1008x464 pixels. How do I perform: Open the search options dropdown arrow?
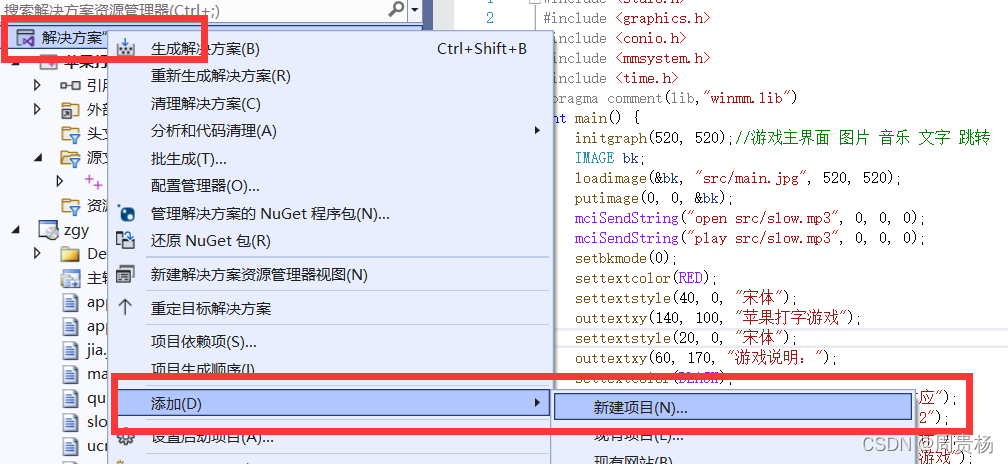point(415,10)
